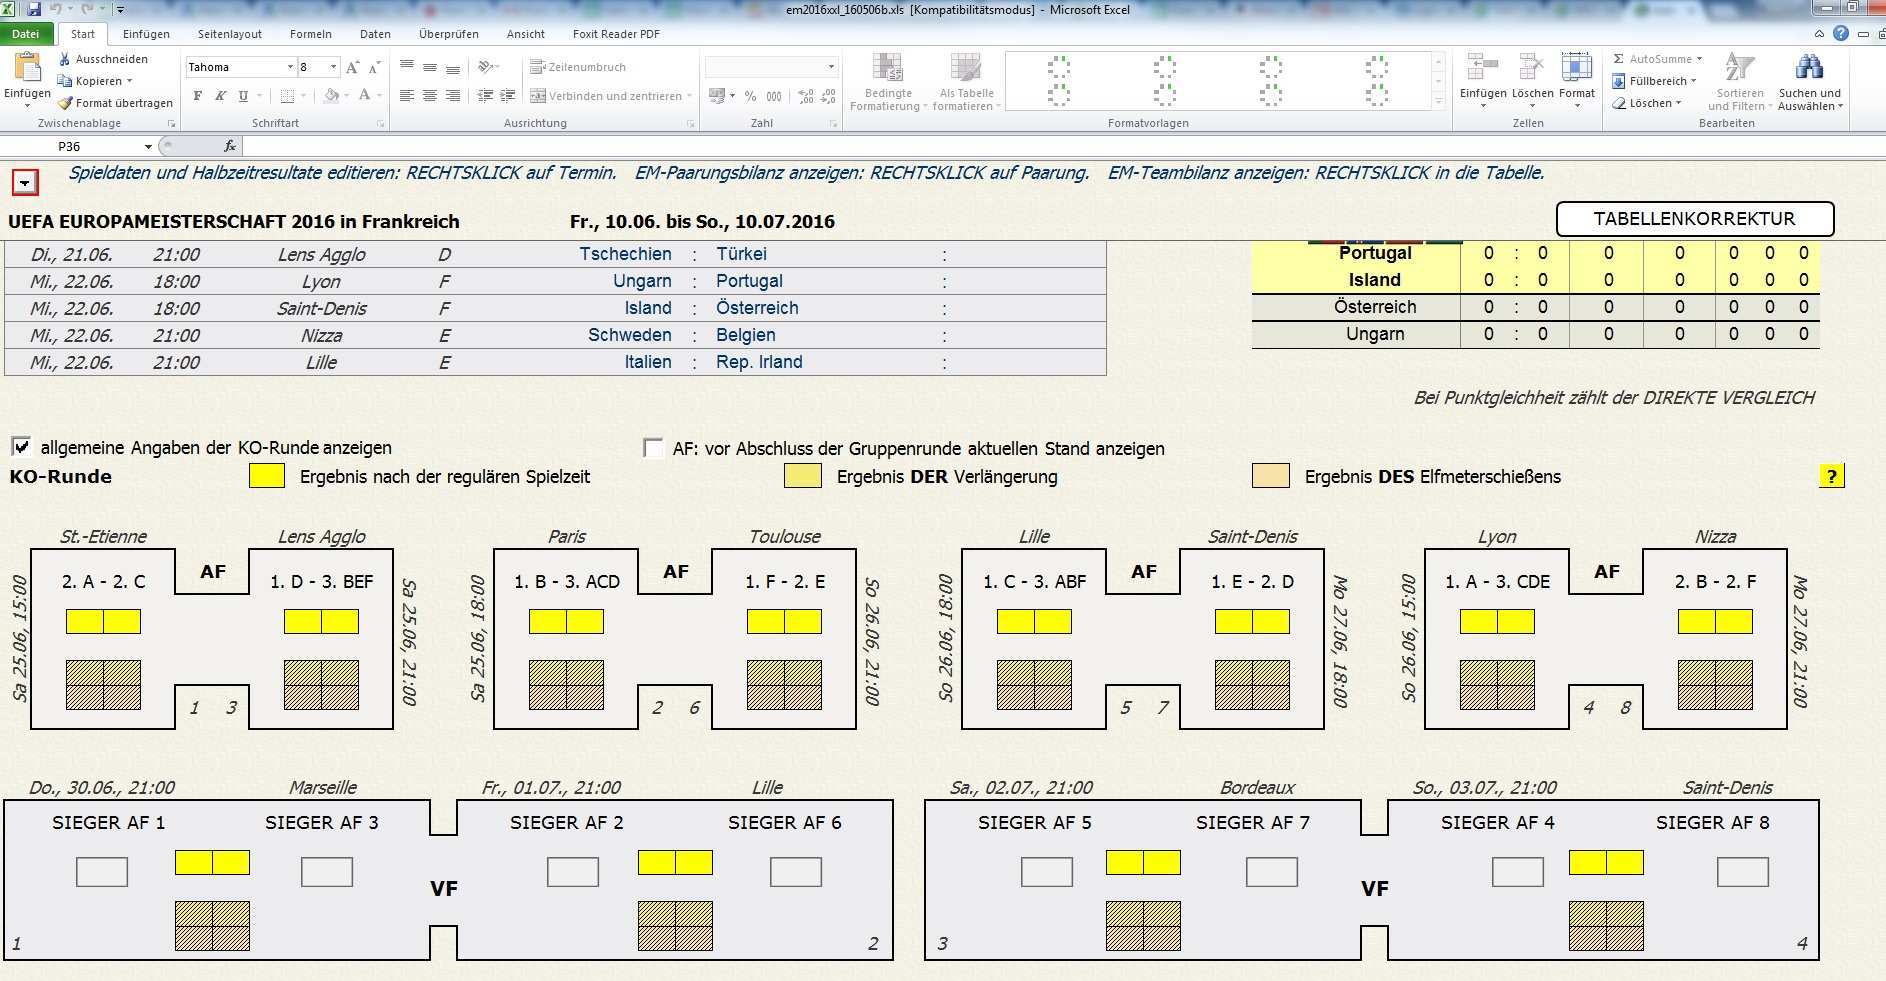This screenshot has height=981, width=1886.
Task: Click Format übertragen paintbrush icon
Action: point(65,103)
